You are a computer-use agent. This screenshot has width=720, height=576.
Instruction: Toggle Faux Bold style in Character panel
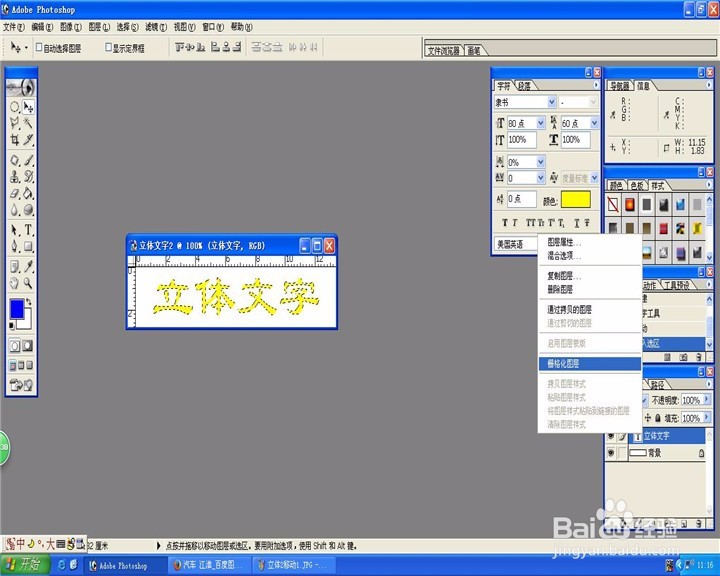tap(505, 223)
